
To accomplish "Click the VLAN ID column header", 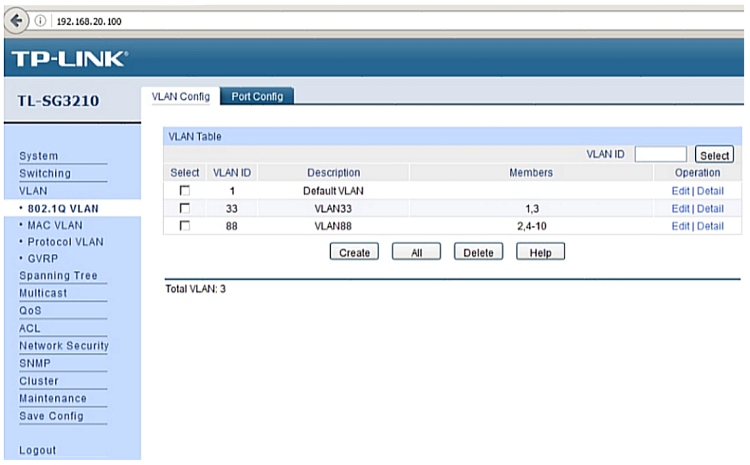I will click(x=232, y=172).
